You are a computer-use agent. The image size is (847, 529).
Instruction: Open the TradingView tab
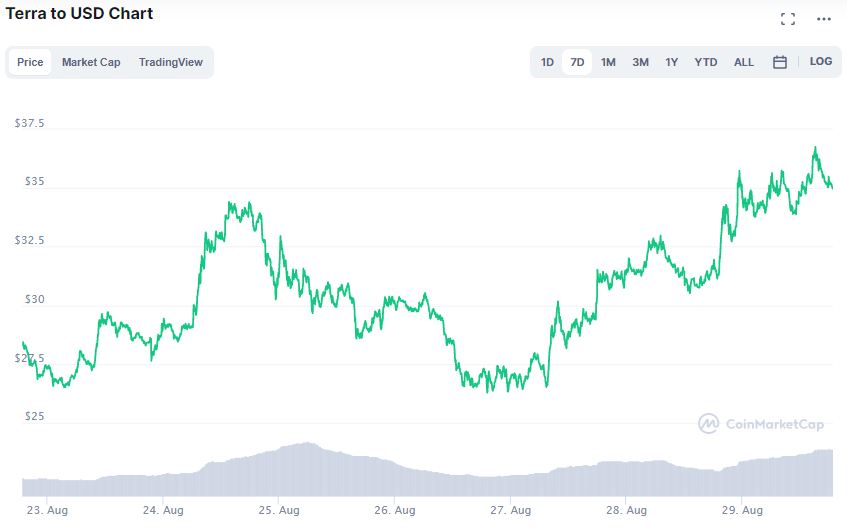(171, 62)
